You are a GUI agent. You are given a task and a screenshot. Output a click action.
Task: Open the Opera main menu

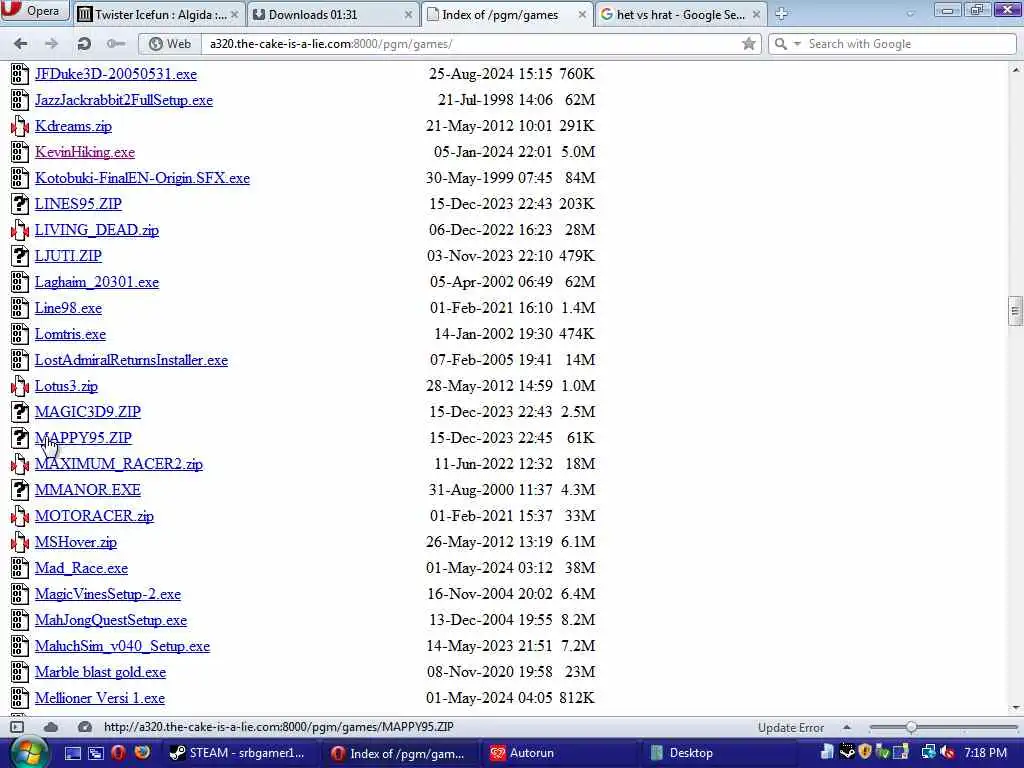[33, 10]
